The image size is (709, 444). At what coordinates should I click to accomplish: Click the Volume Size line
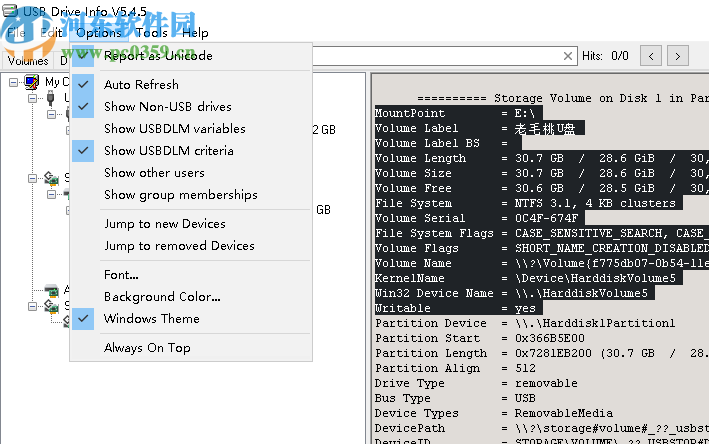tap(542, 173)
